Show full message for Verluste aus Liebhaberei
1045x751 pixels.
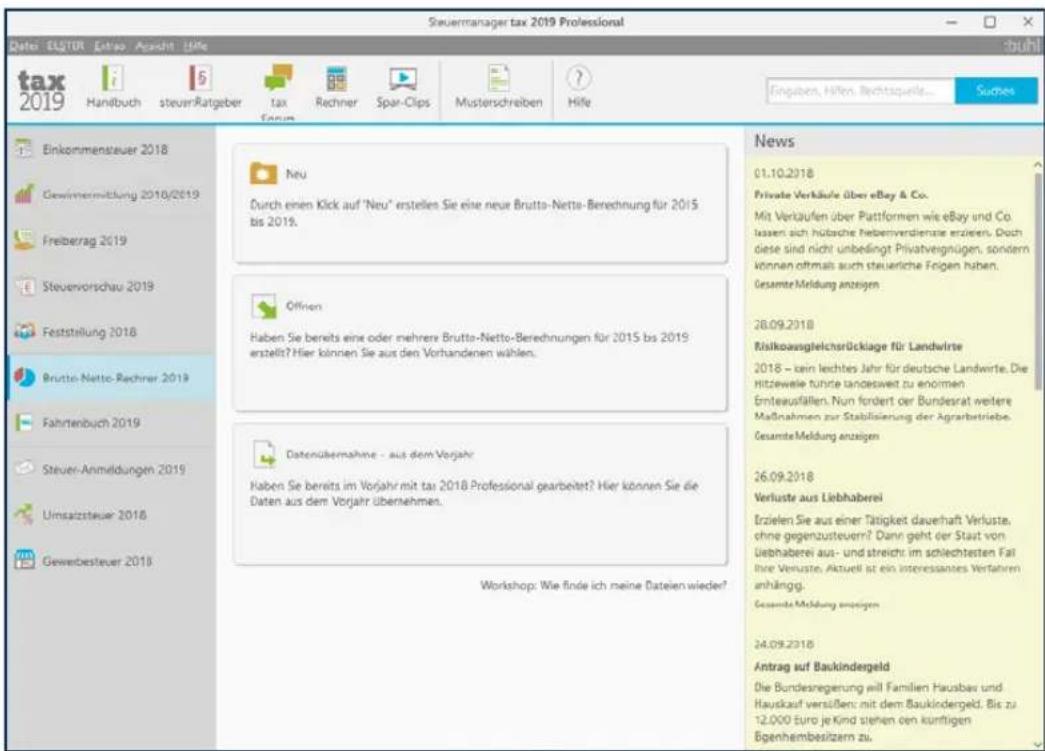[x=816, y=604]
